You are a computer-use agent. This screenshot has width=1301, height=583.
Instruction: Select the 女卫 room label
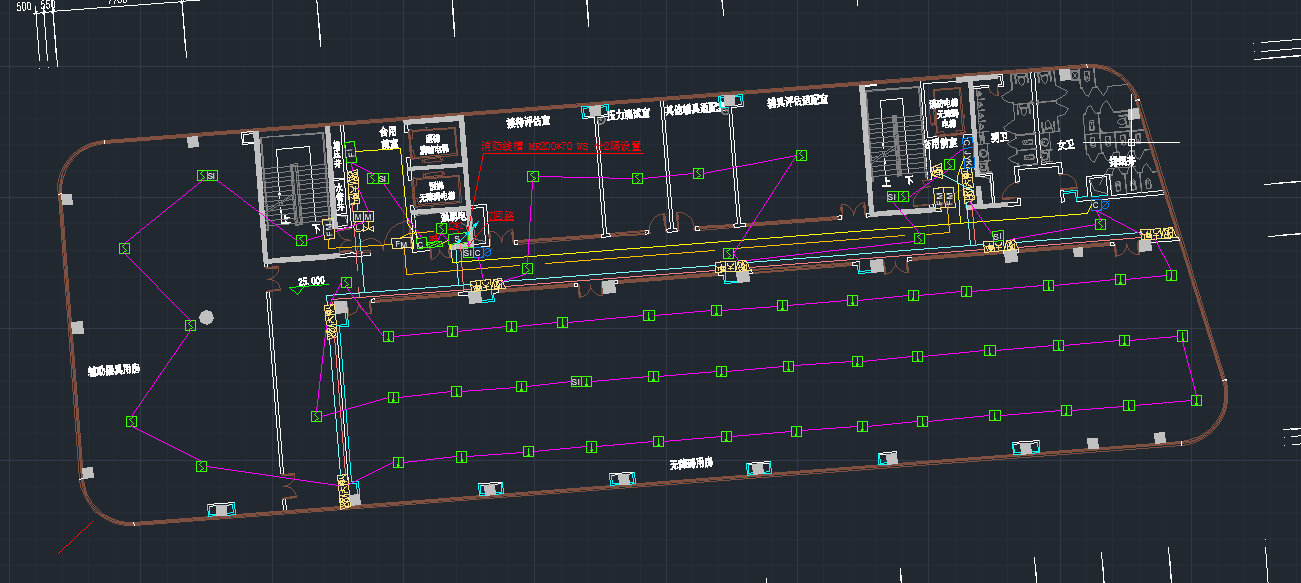(x=1066, y=145)
